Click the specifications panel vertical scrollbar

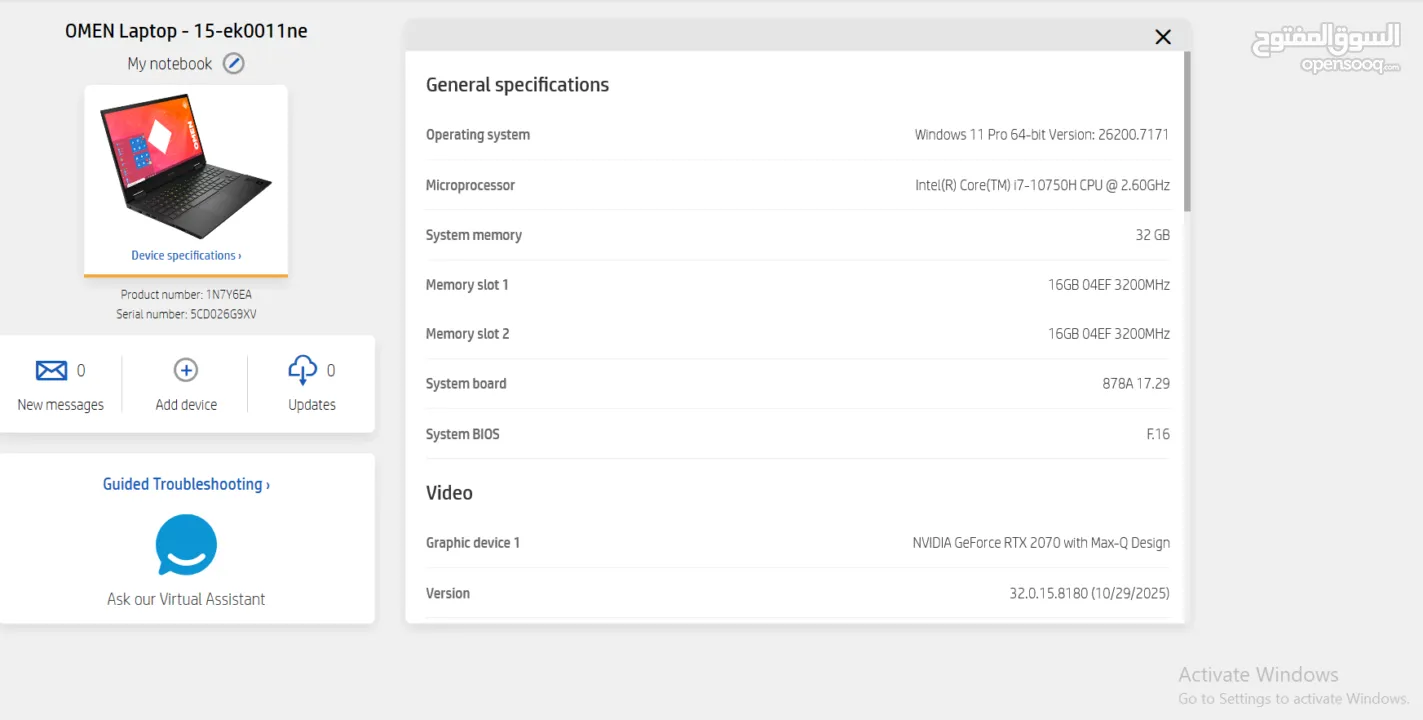[x=1187, y=130]
